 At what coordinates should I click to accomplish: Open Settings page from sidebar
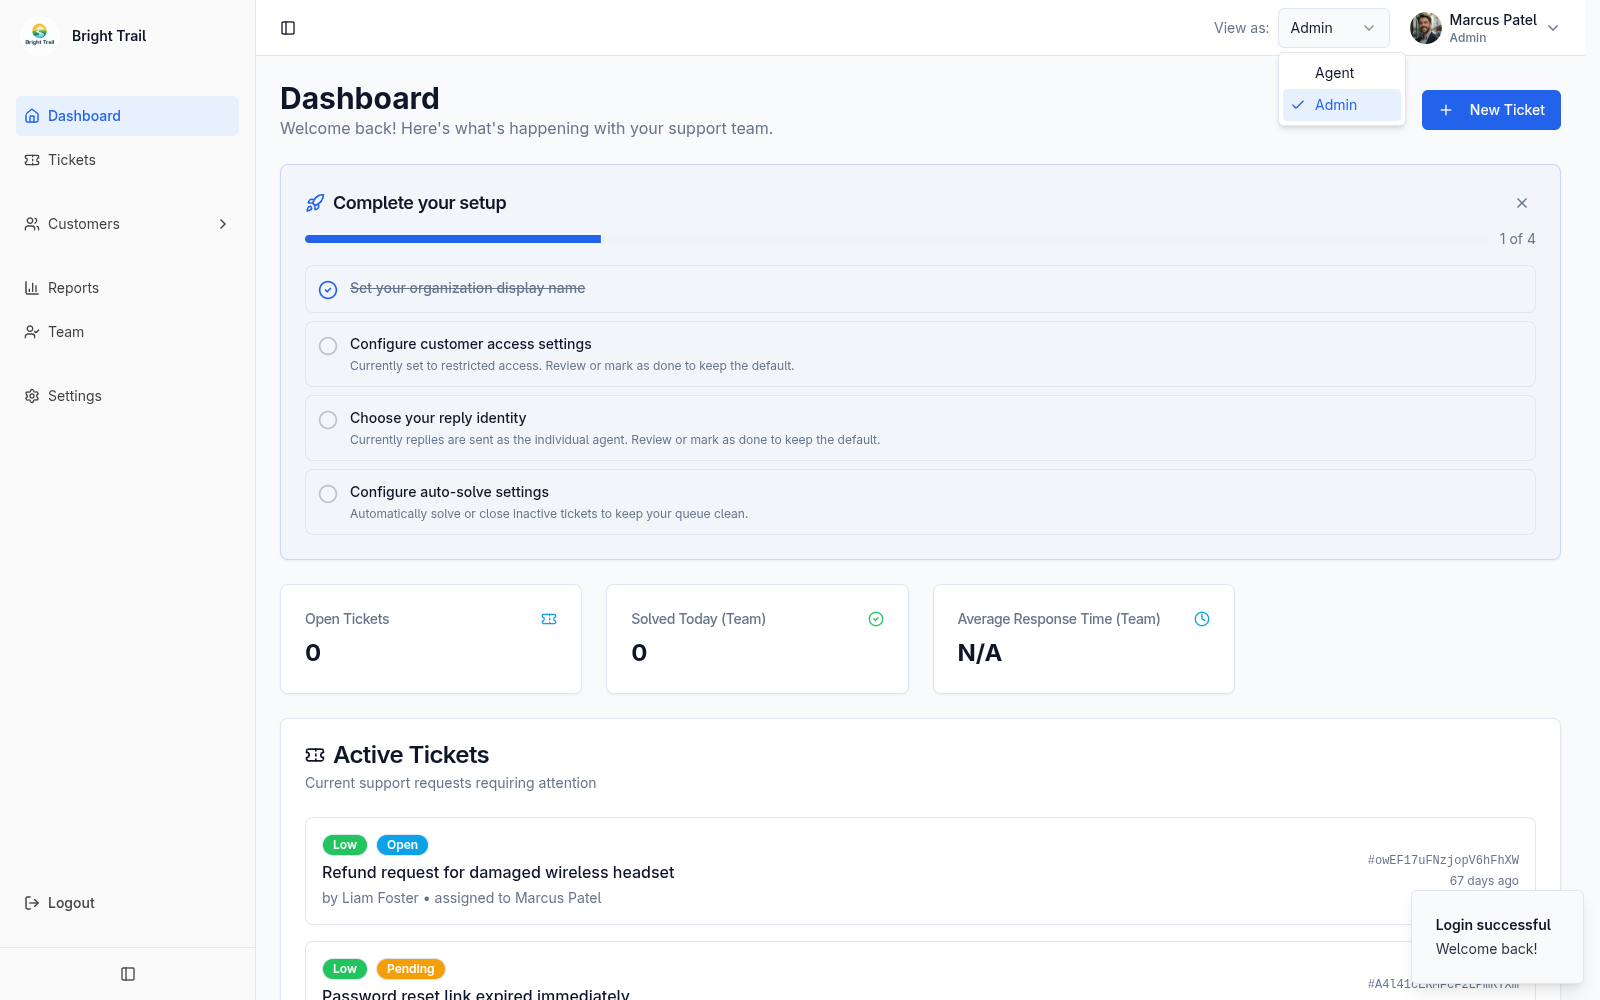pos(127,396)
